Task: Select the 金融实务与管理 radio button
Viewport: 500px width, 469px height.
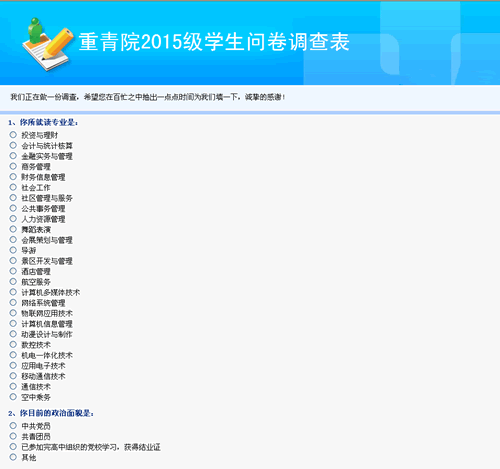Action: pos(13,156)
